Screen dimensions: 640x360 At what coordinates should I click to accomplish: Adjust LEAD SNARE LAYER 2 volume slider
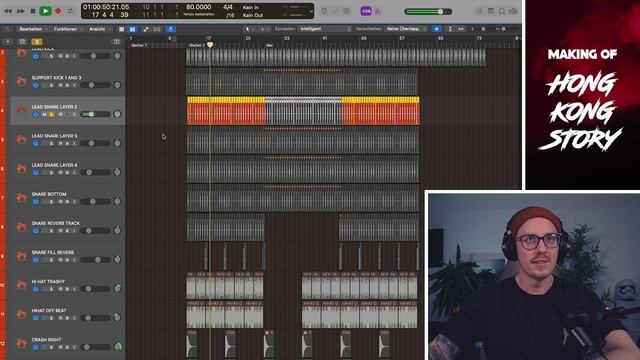96,114
